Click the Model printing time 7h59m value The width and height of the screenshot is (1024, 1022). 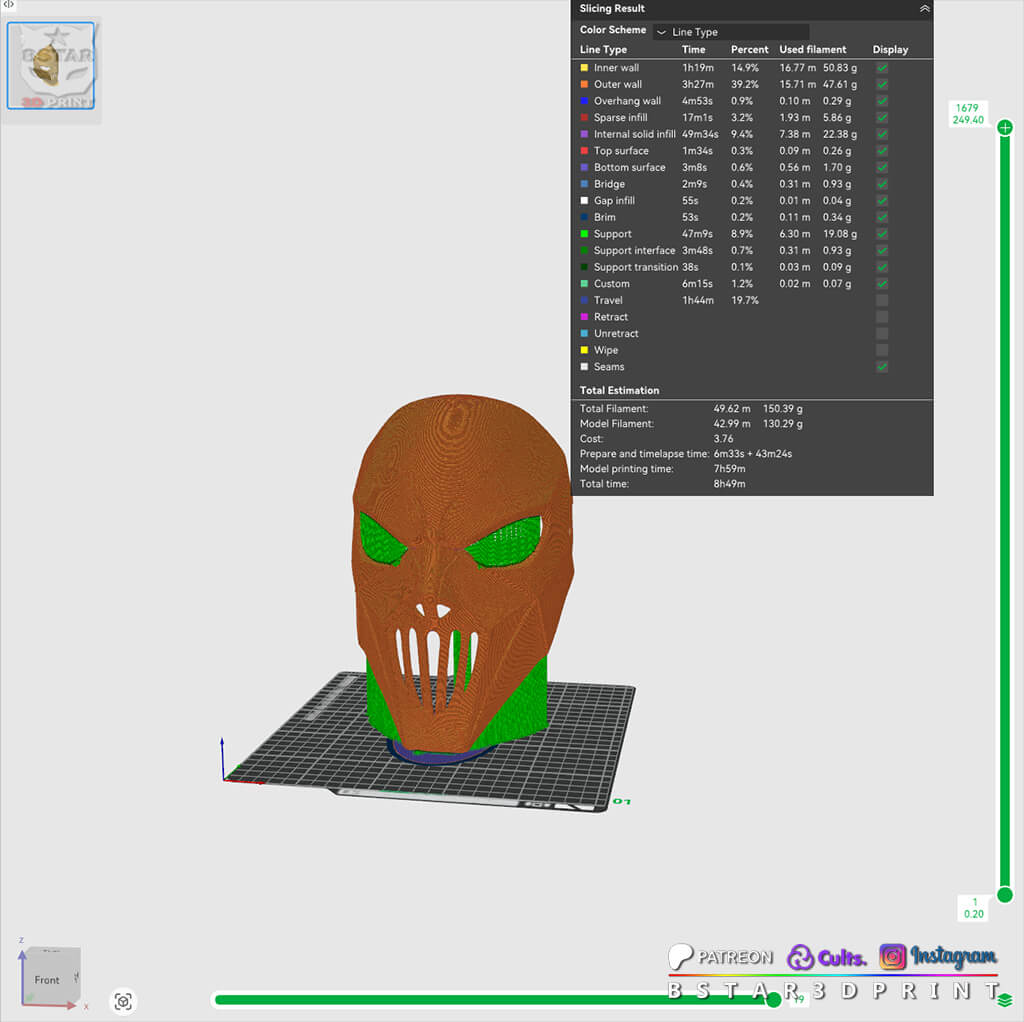pos(729,469)
